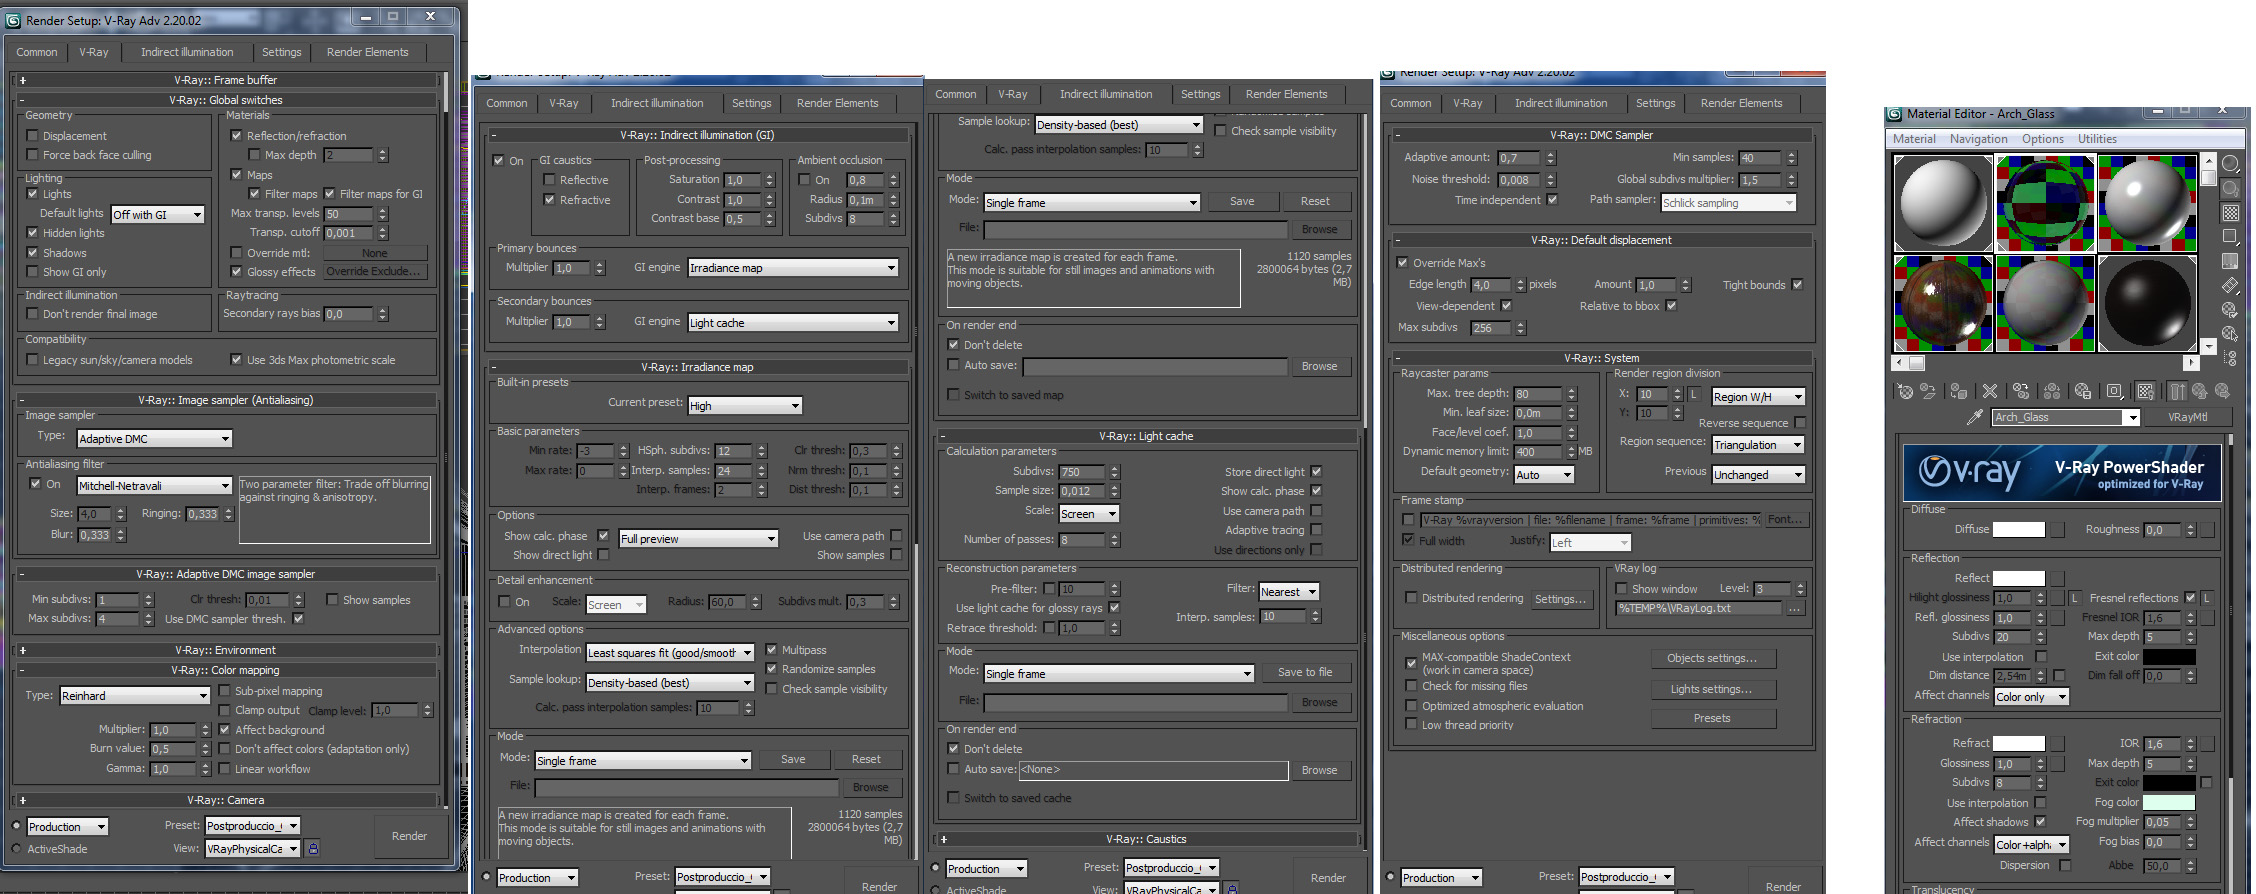Open the Navigation menu in Material Editor
The height and width of the screenshot is (894, 2256).
(1978, 139)
